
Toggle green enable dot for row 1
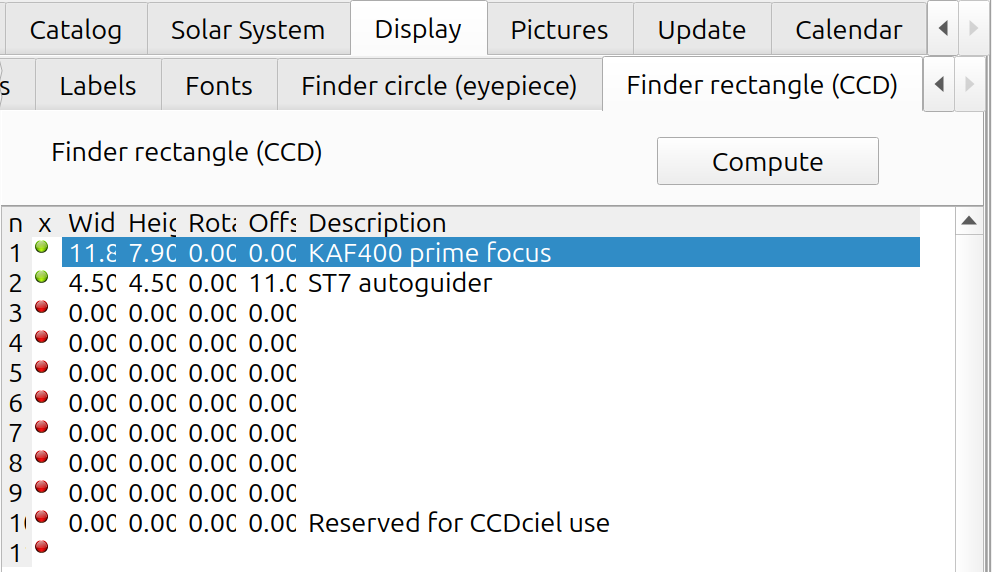42,247
